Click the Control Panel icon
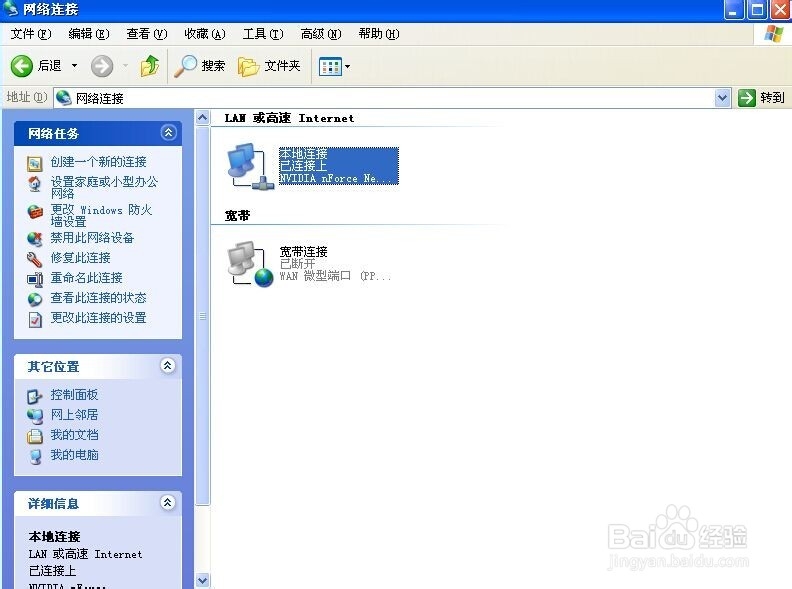Image resolution: width=792 pixels, height=589 pixels. click(34, 397)
